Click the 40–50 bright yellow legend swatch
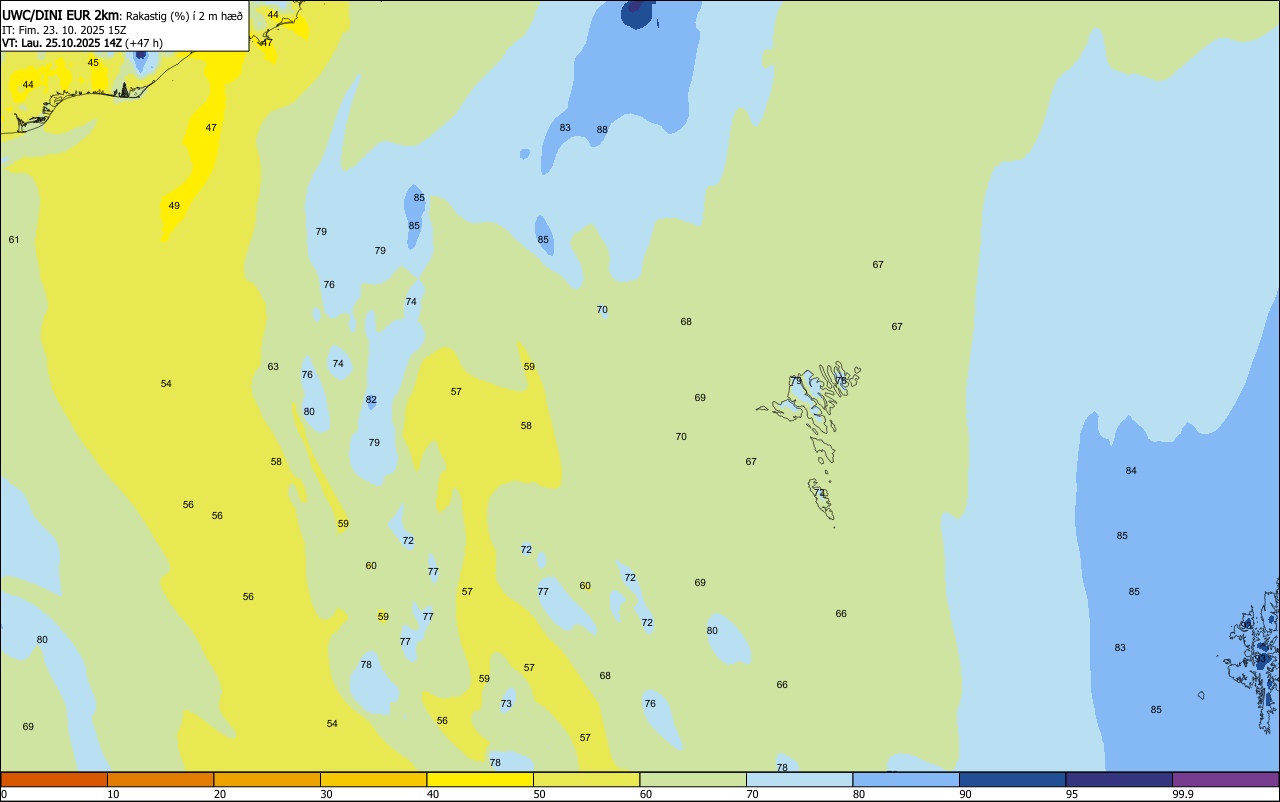This screenshot has width=1280, height=802. (480, 779)
